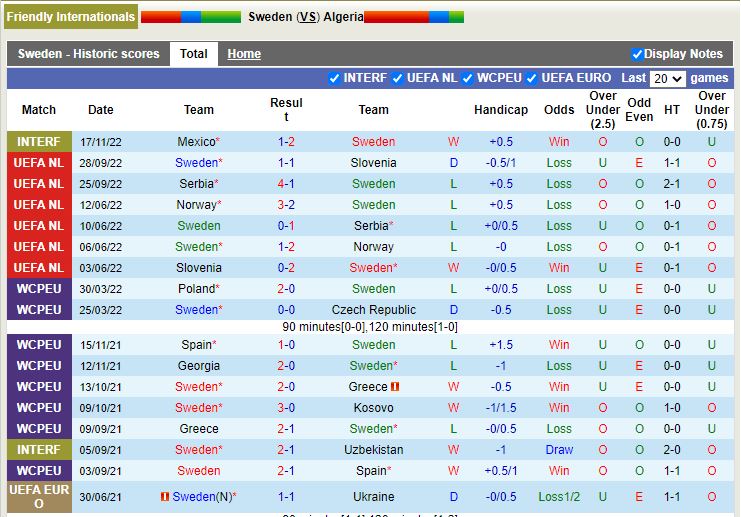The width and height of the screenshot is (741, 517).
Task: Switch to the Total tab
Action: 194,54
